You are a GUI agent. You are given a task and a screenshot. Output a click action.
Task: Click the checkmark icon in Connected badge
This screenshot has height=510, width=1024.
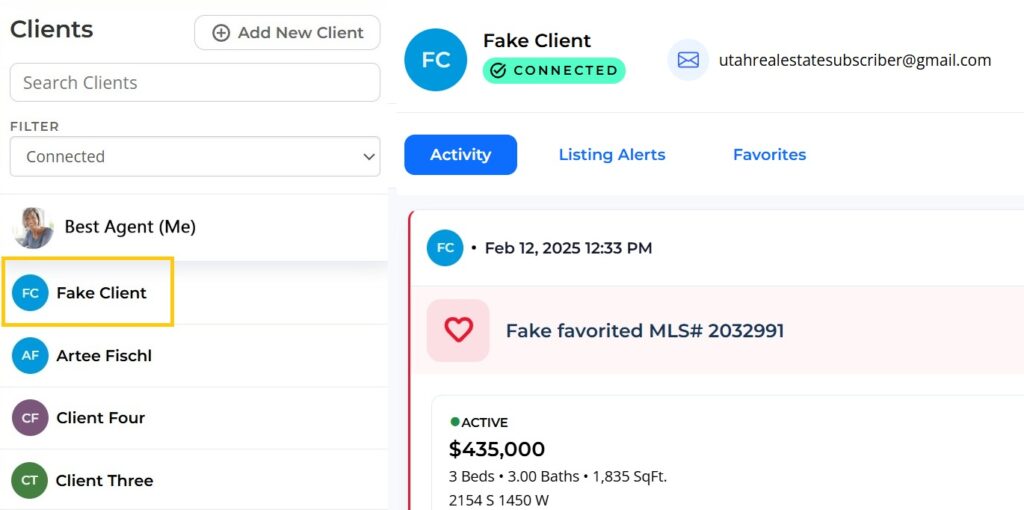click(x=498, y=71)
